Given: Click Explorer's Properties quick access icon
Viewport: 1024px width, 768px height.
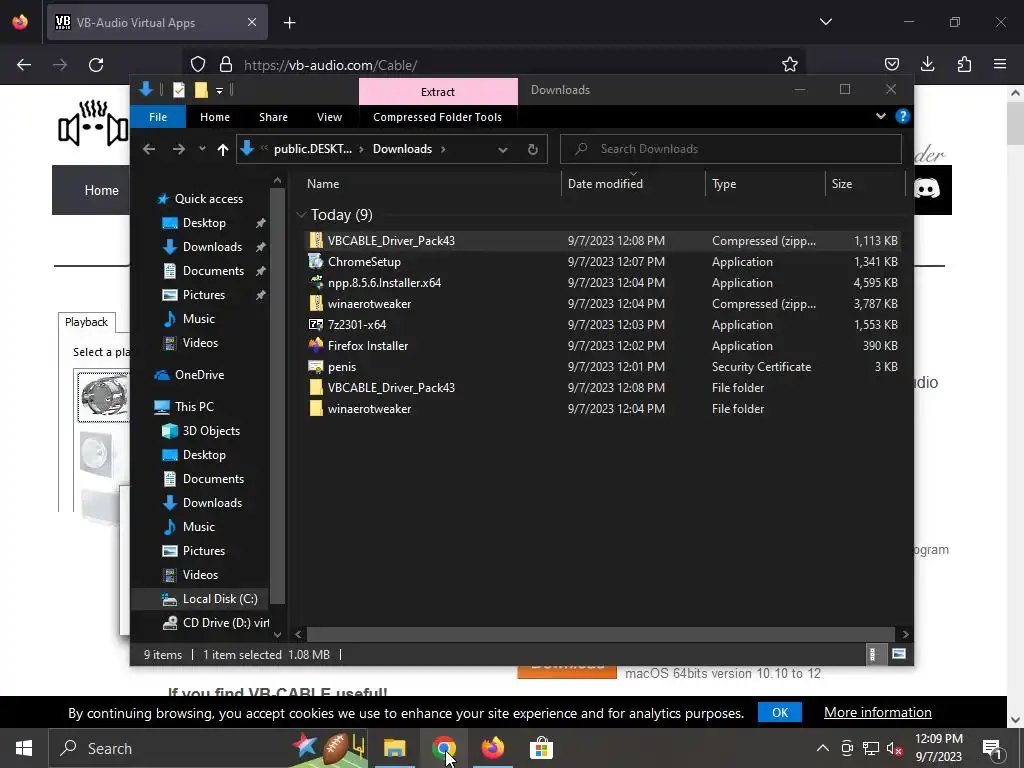Looking at the screenshot, I should coord(179,90).
